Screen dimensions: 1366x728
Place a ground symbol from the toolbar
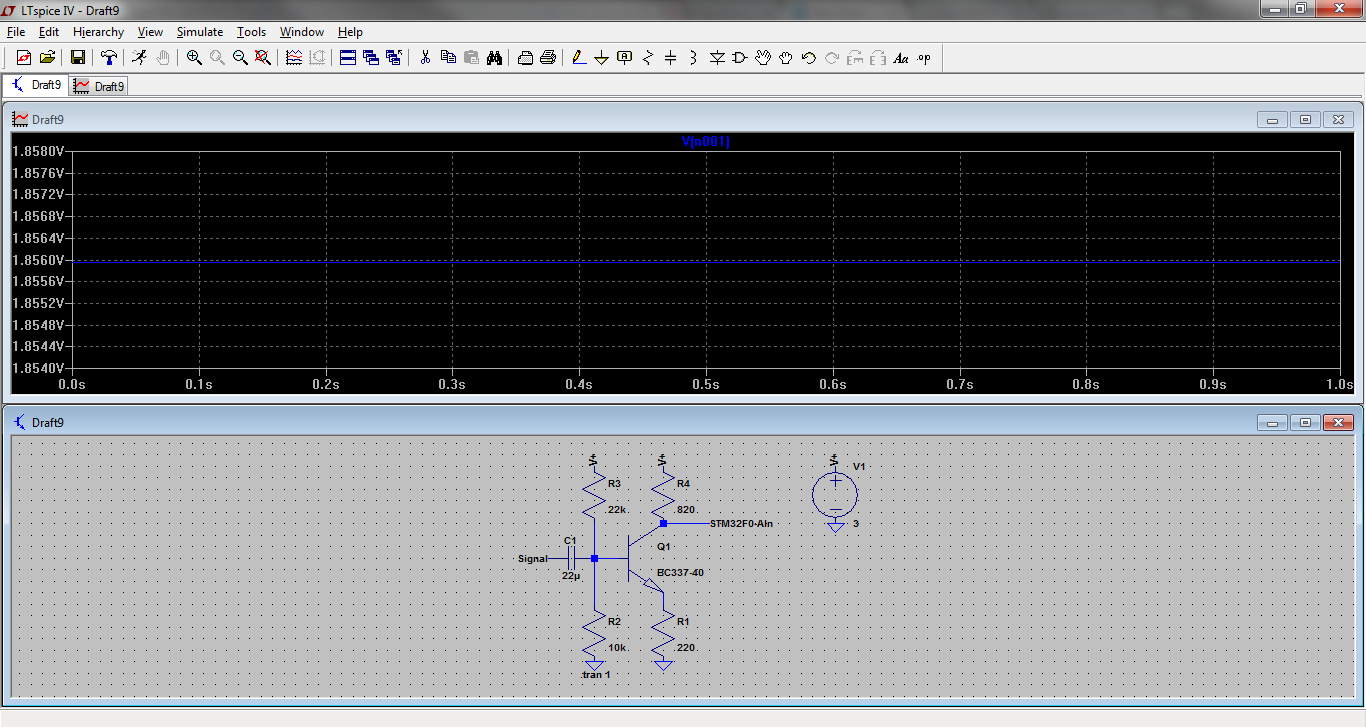[x=602, y=58]
